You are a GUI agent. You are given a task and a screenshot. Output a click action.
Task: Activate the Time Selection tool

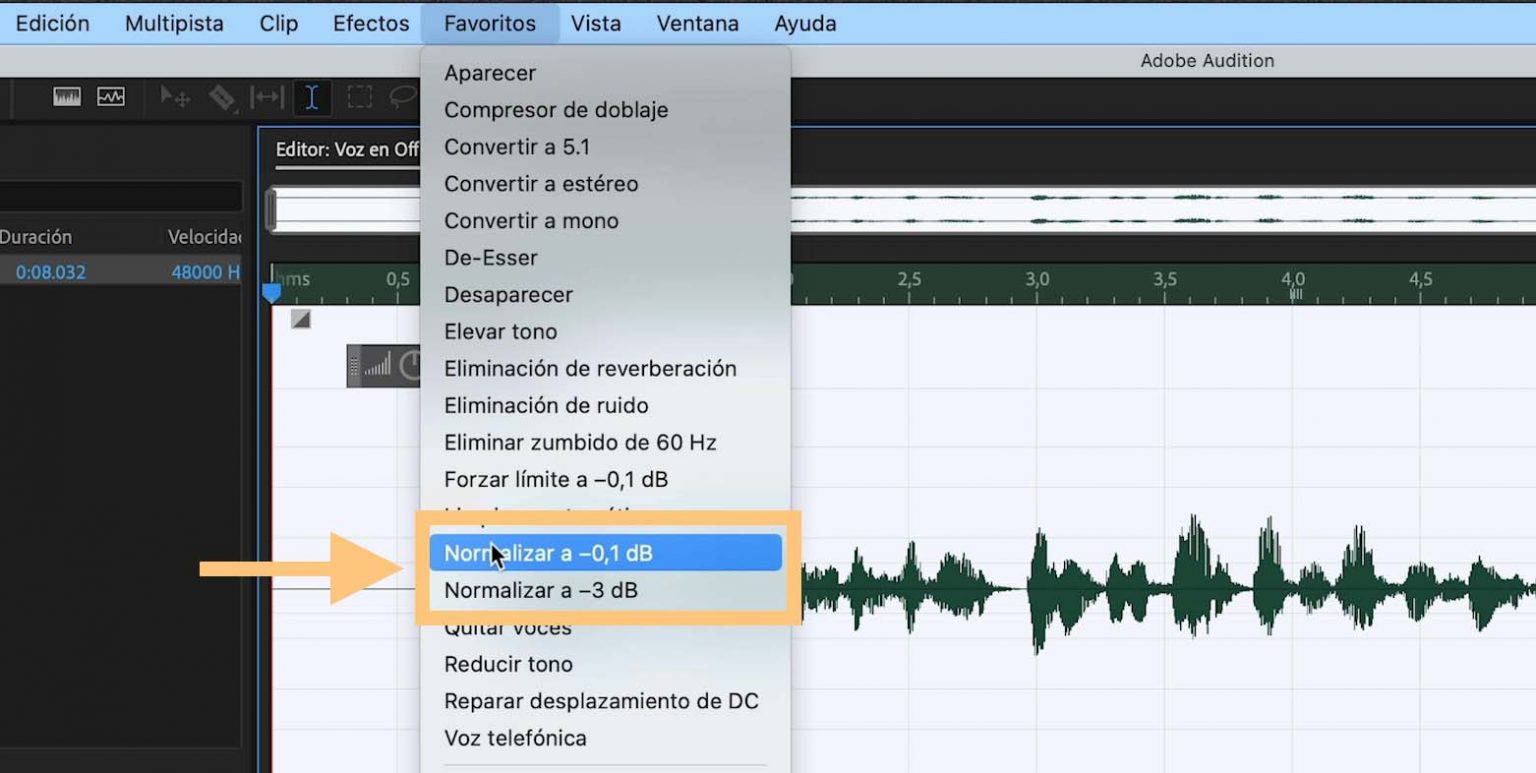[313, 97]
